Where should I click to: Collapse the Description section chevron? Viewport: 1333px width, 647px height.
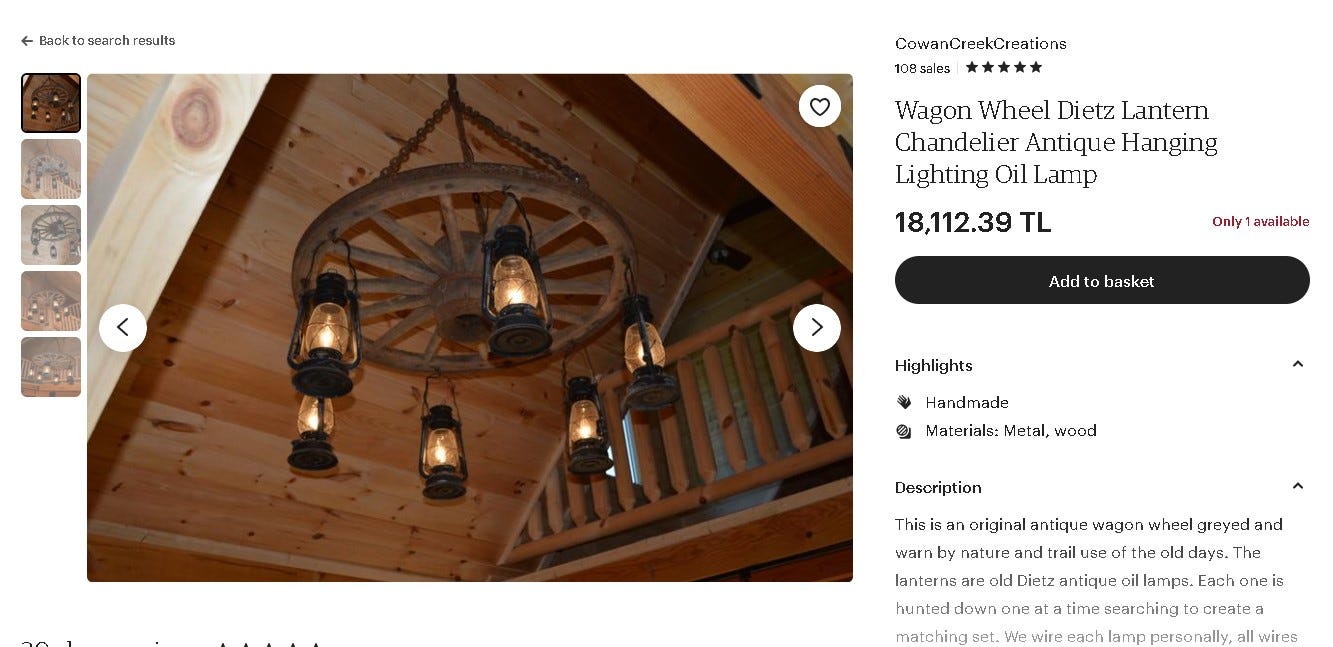point(1298,487)
